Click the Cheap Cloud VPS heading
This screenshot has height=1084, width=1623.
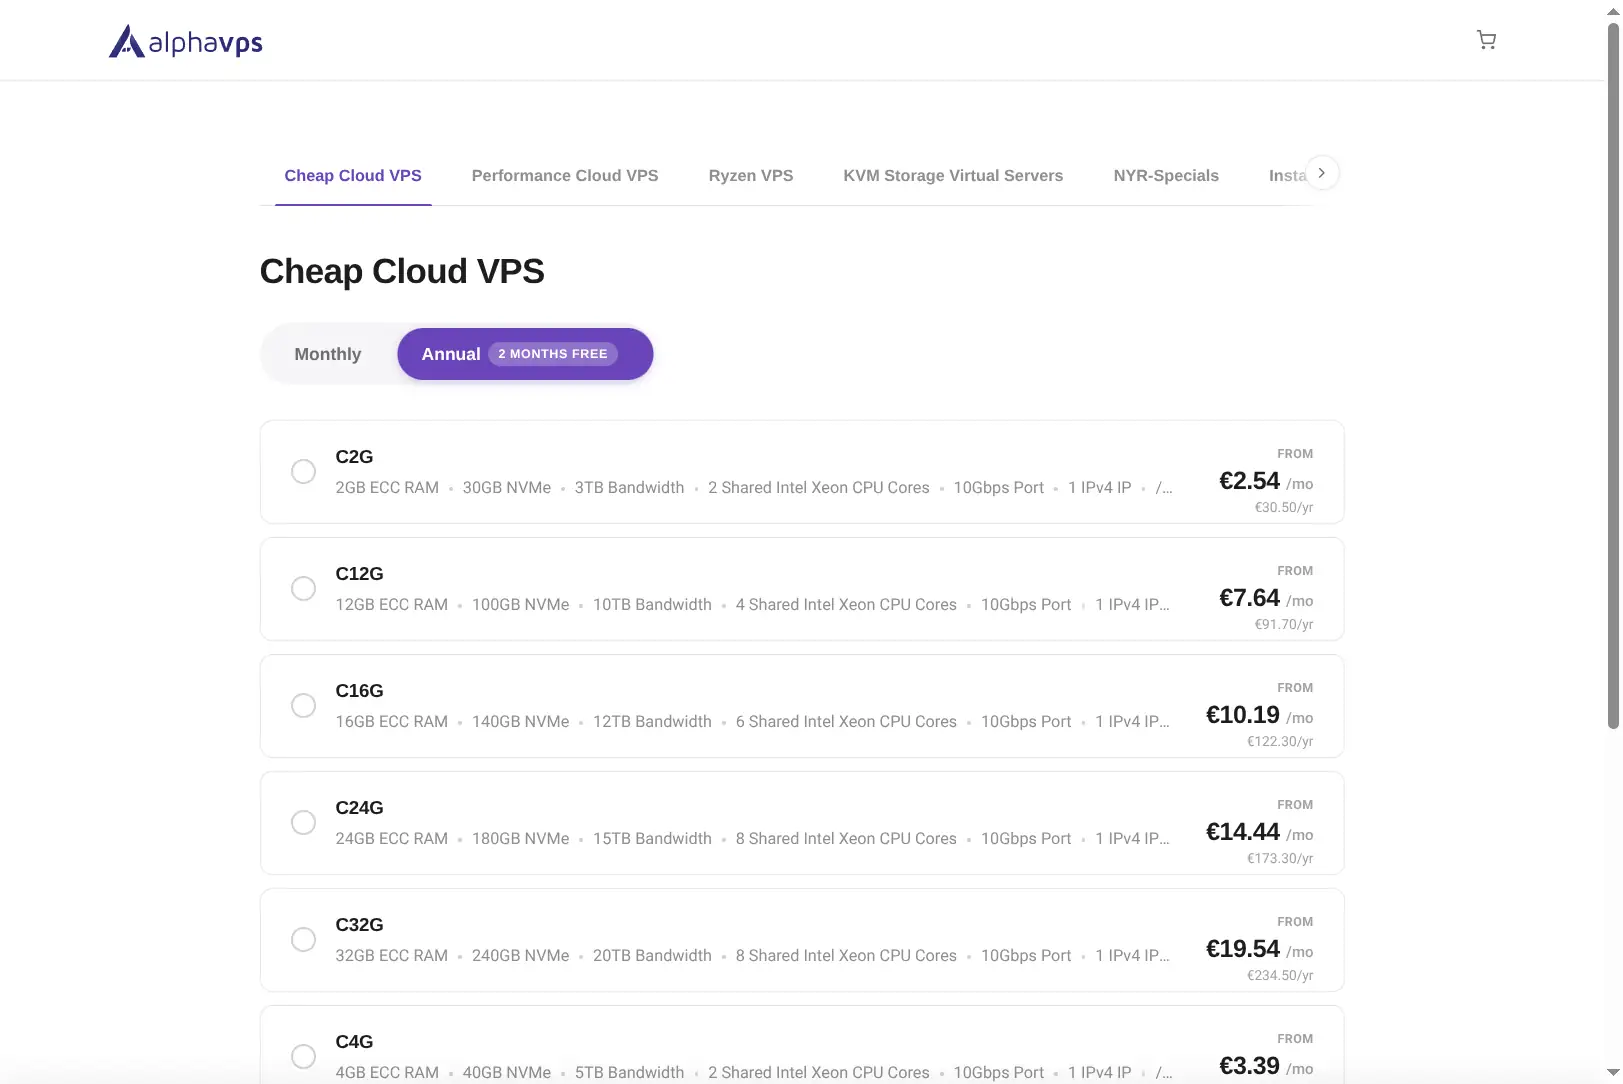point(402,271)
